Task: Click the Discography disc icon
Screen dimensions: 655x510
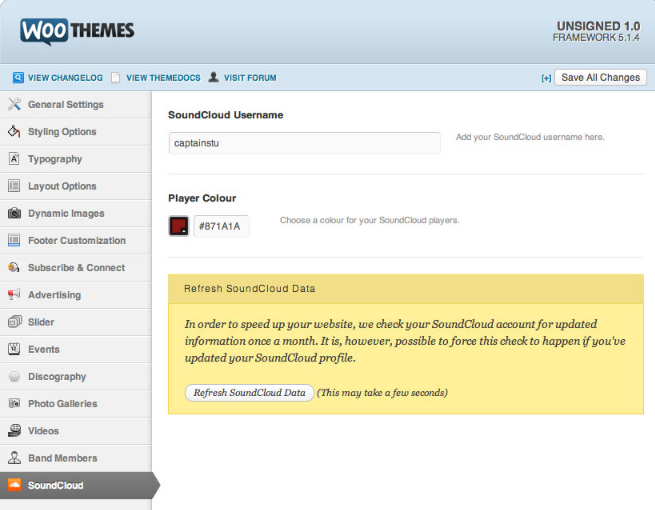Action: 14,376
